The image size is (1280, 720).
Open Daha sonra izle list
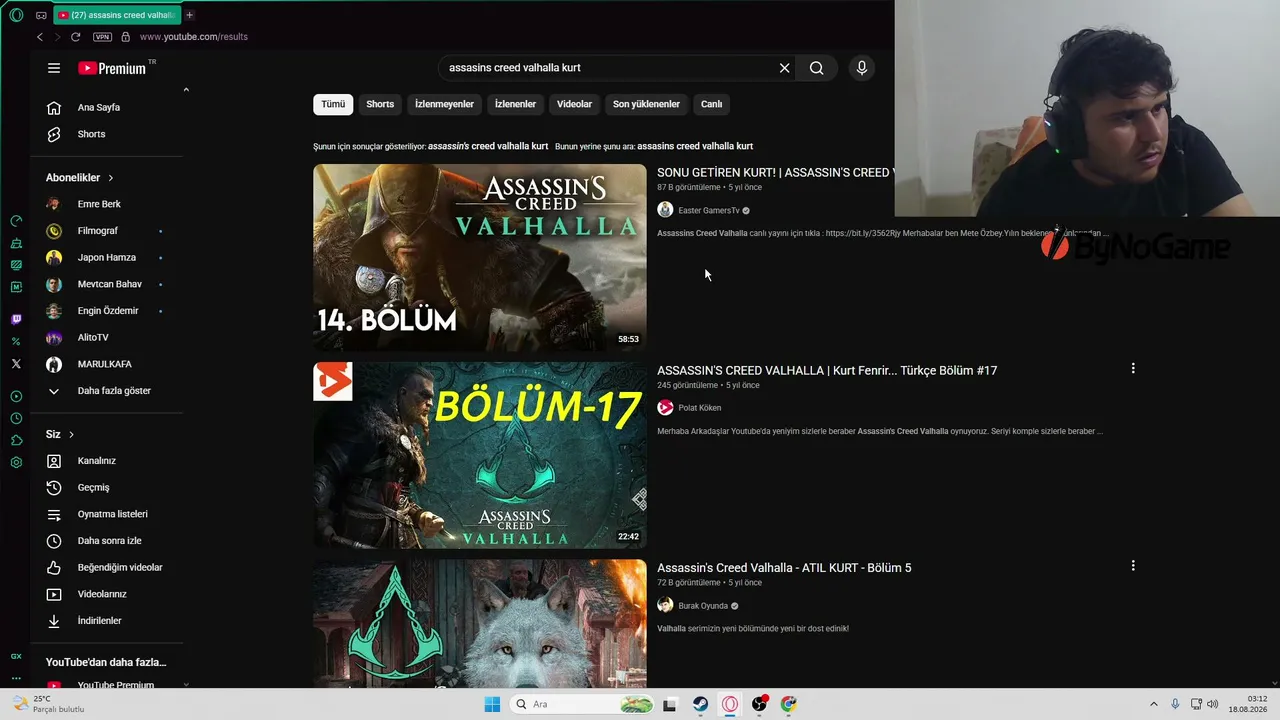click(110, 541)
